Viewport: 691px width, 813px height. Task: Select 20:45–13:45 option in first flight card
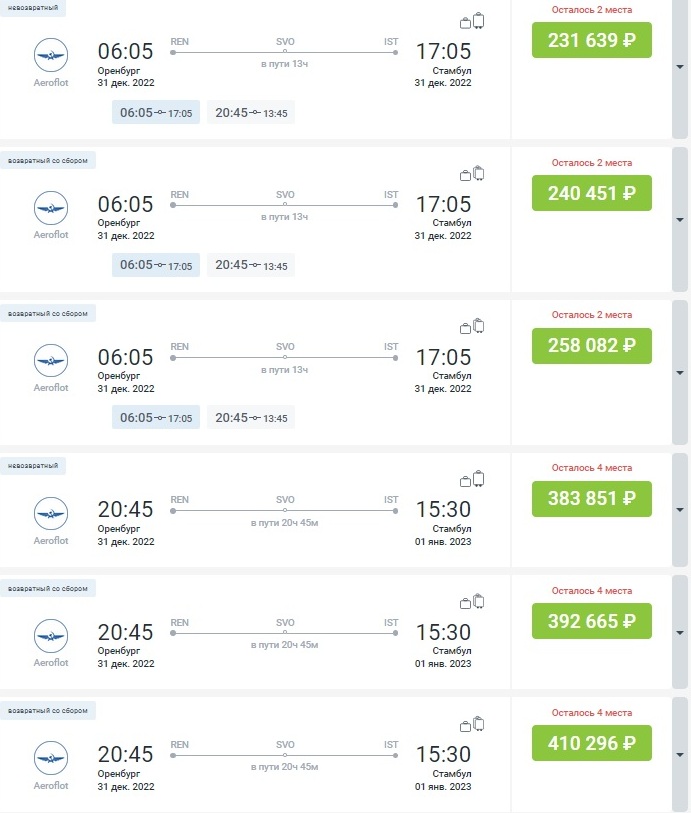(x=251, y=113)
